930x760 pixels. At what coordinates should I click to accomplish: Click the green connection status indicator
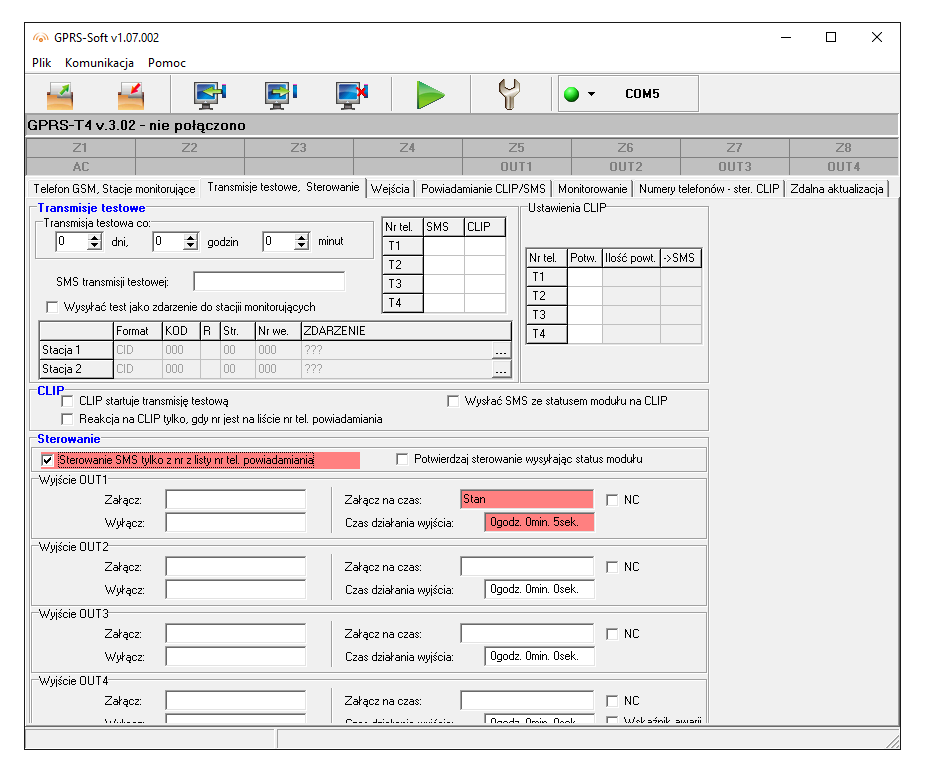click(x=572, y=95)
